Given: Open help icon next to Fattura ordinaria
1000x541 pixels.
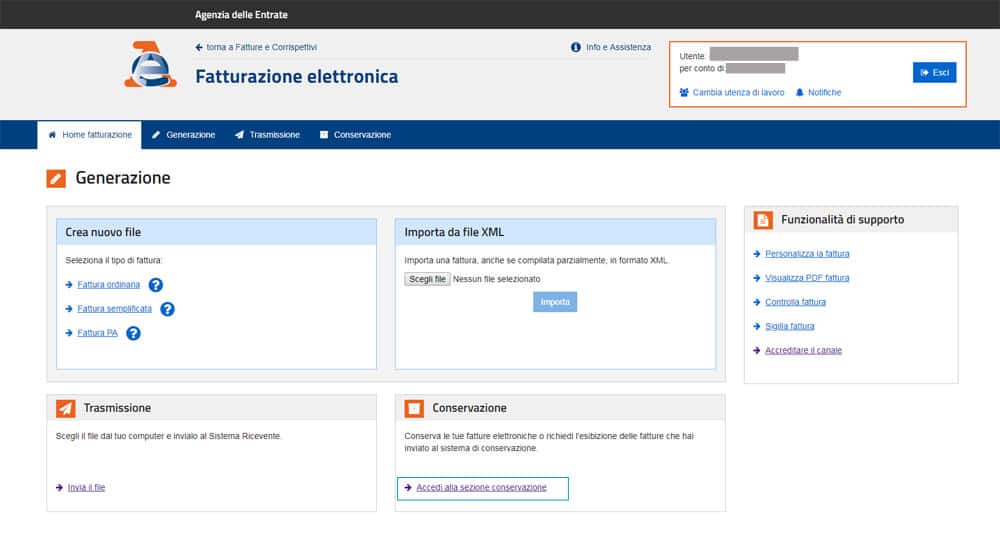Looking at the screenshot, I should tap(156, 285).
